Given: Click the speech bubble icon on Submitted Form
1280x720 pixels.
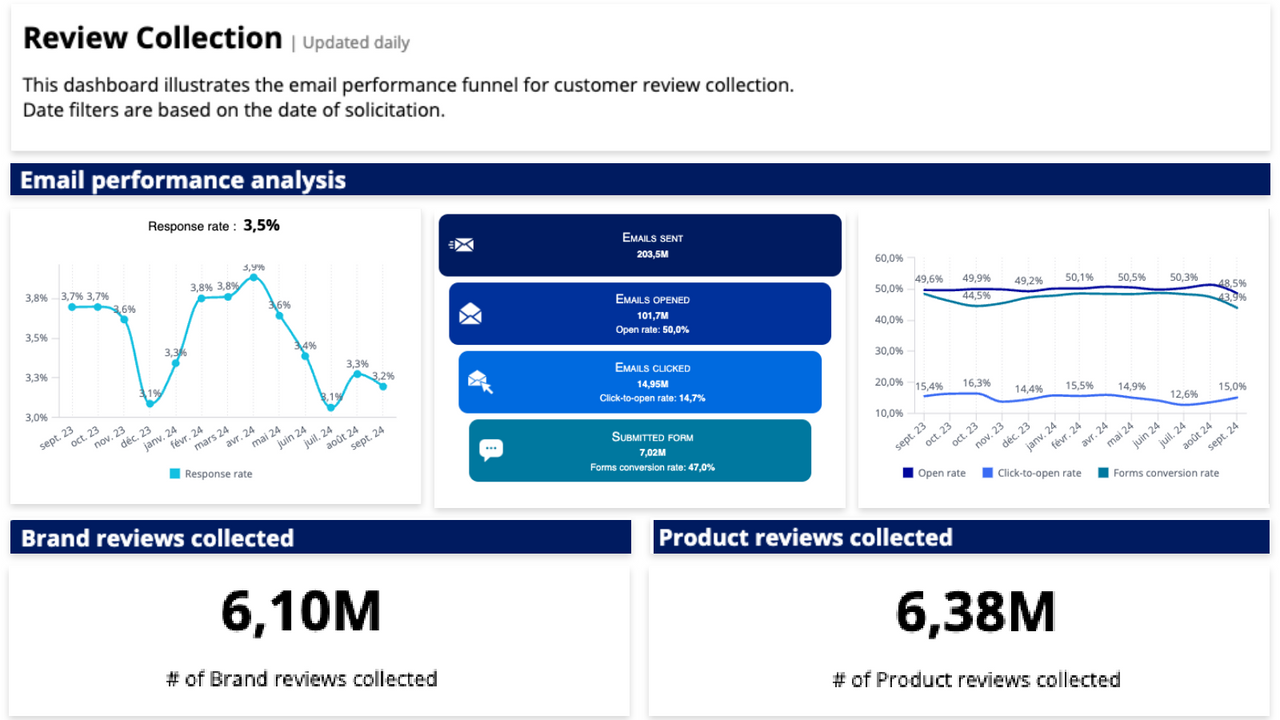Looking at the screenshot, I should (490, 449).
